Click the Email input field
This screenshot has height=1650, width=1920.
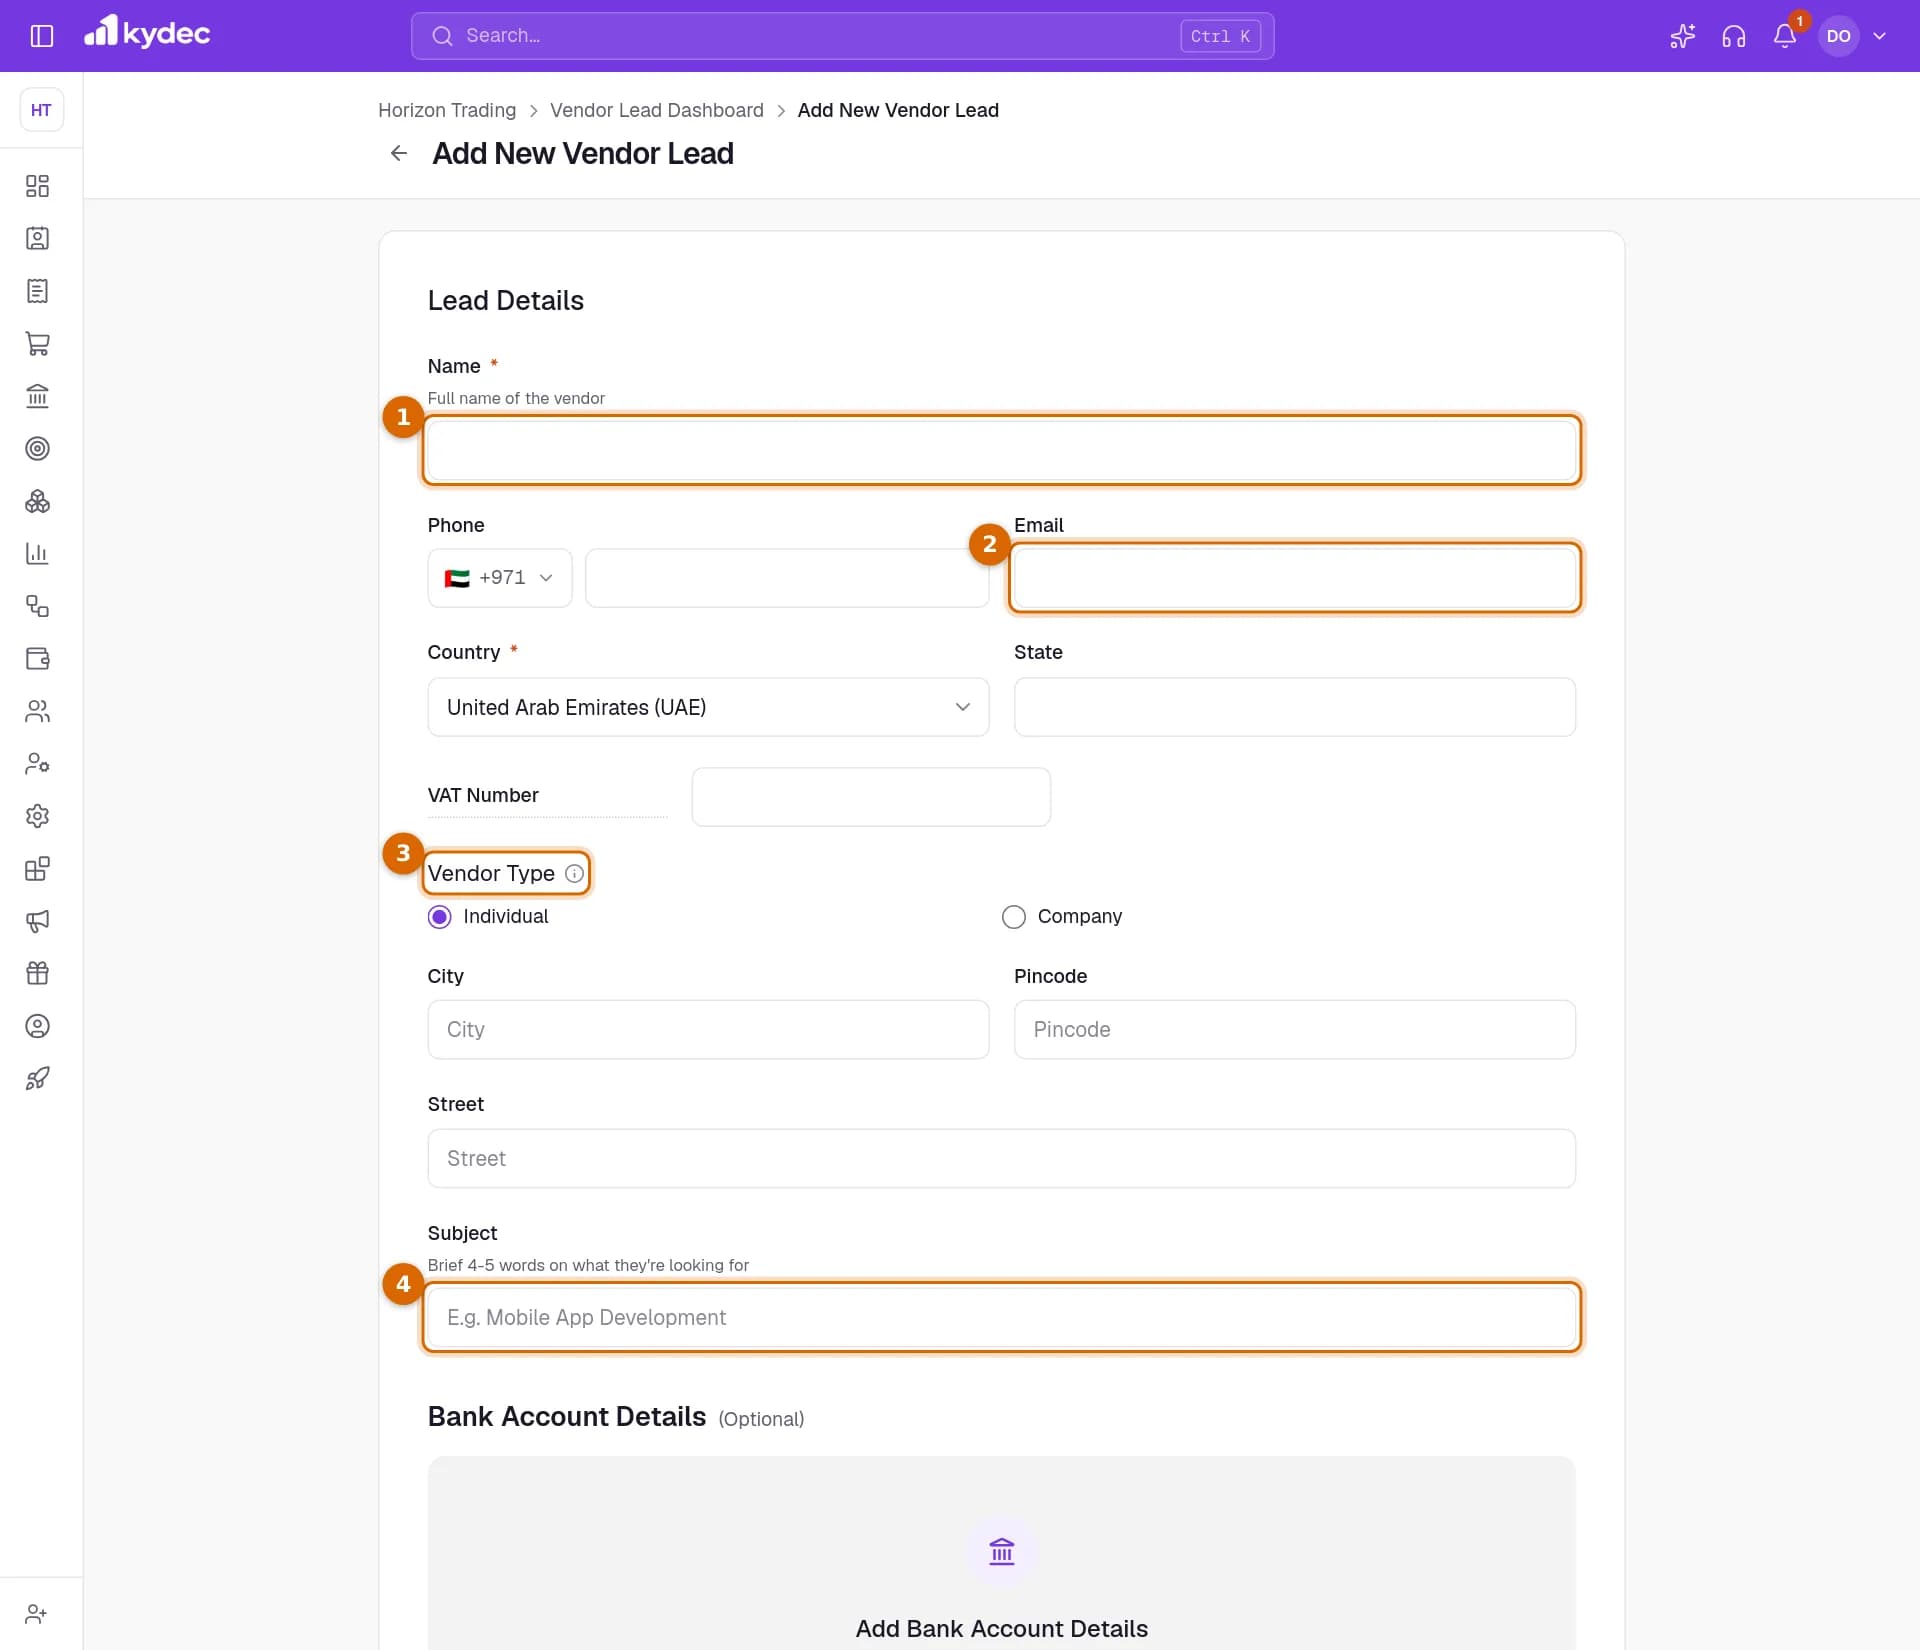pyautogui.click(x=1294, y=578)
